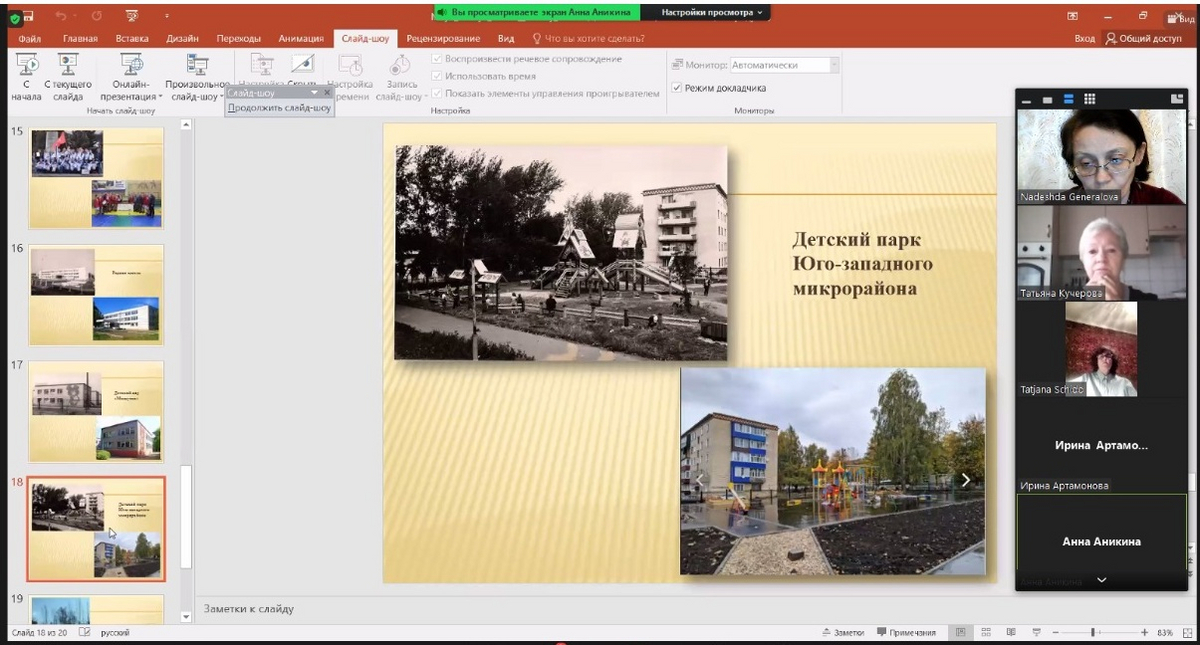Show next image arrow on color photo
This screenshot has width=1200, height=645.
point(966,480)
